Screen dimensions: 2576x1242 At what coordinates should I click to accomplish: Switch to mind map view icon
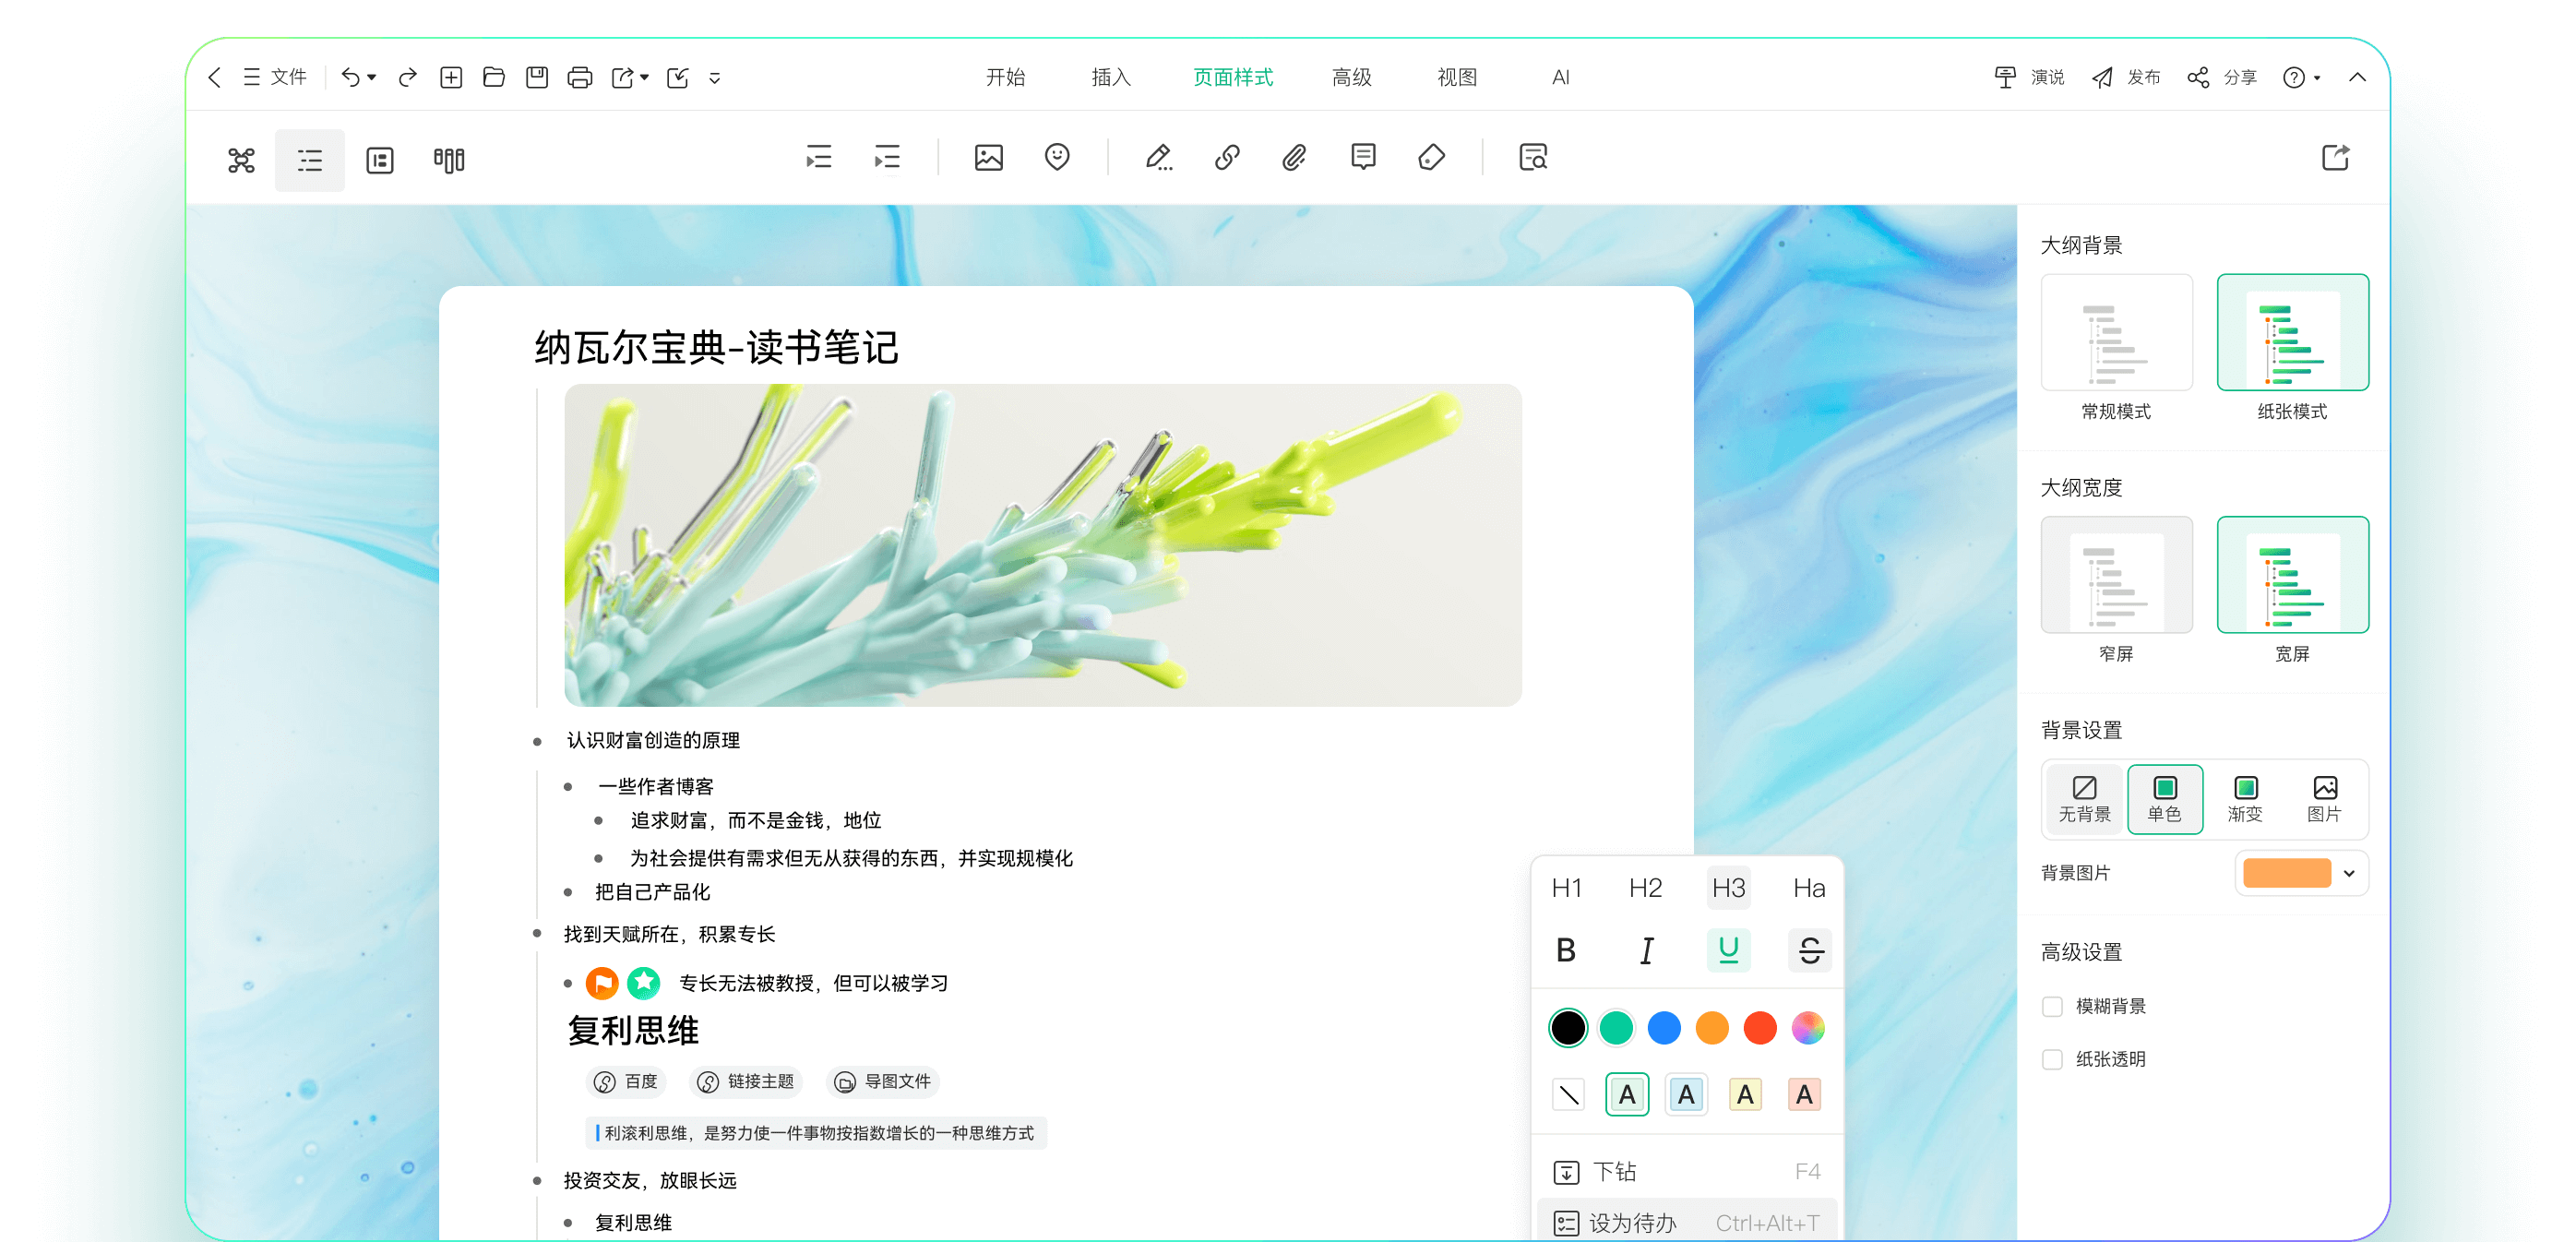click(x=241, y=160)
